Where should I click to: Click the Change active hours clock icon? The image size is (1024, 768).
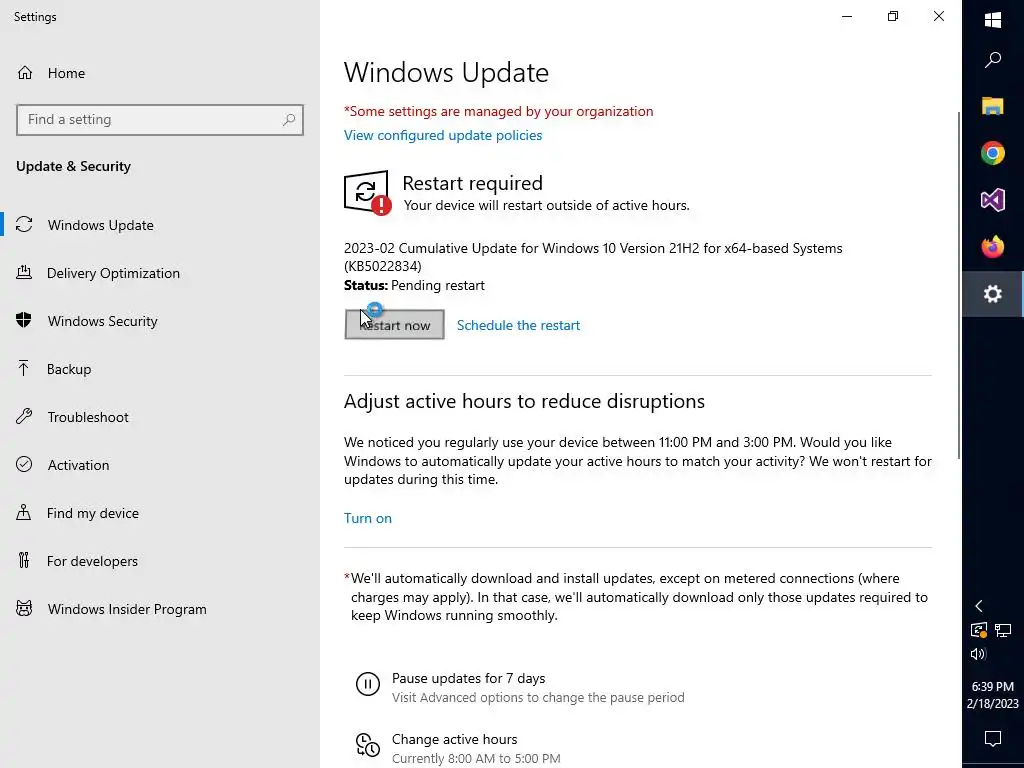(368, 745)
